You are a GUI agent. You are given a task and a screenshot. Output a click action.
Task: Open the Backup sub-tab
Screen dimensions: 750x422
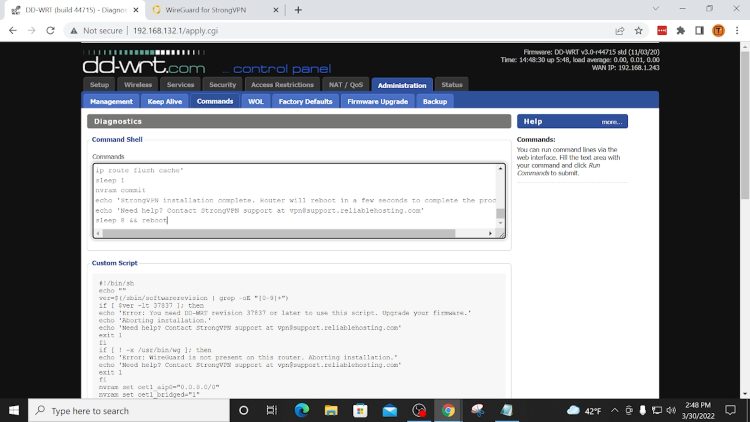[x=435, y=101]
